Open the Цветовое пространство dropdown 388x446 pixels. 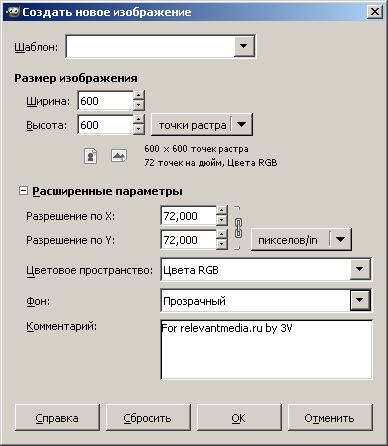click(x=360, y=269)
